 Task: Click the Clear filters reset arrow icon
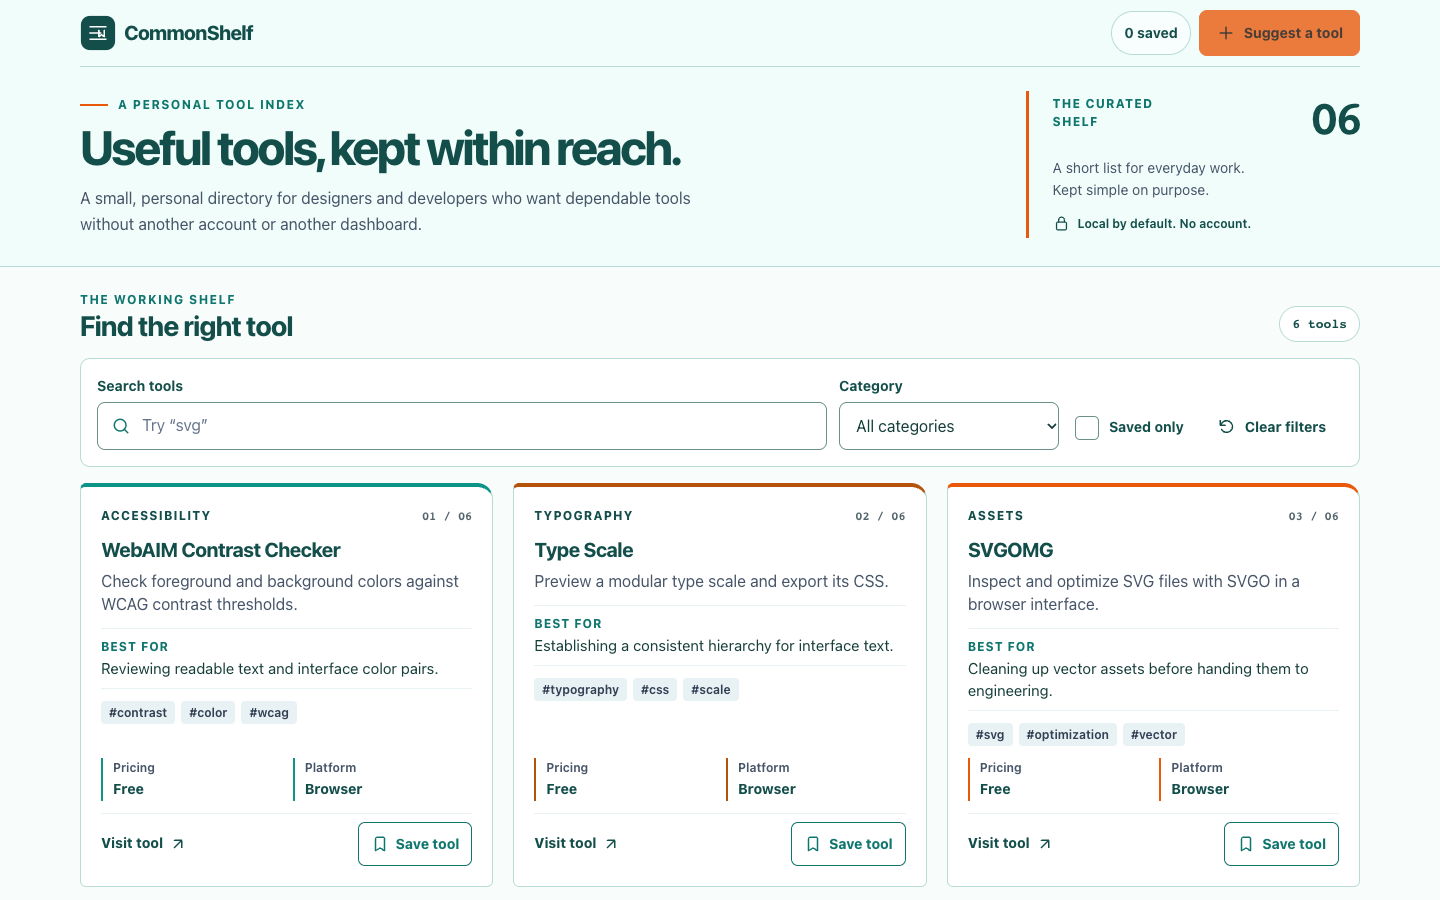(1226, 427)
